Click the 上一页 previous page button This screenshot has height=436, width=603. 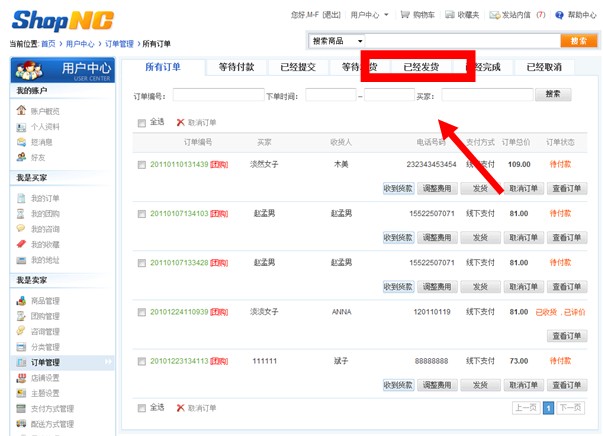coord(526,408)
